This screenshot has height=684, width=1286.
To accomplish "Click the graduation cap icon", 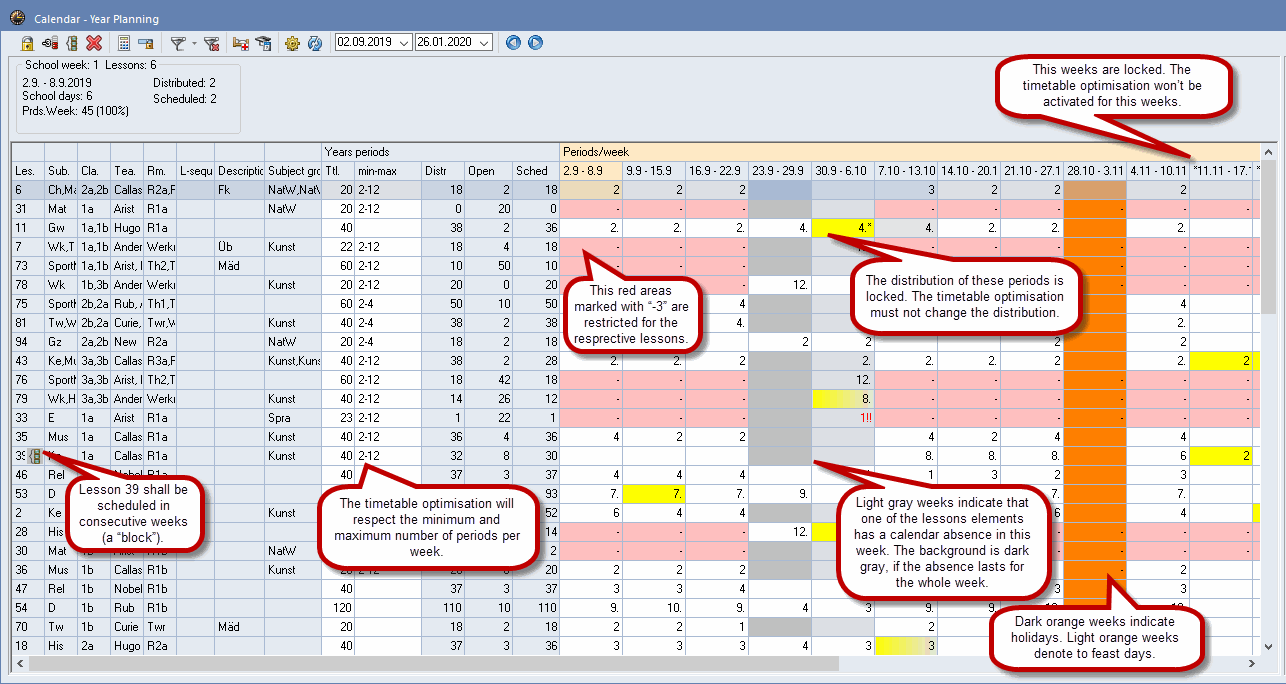I will point(263,43).
